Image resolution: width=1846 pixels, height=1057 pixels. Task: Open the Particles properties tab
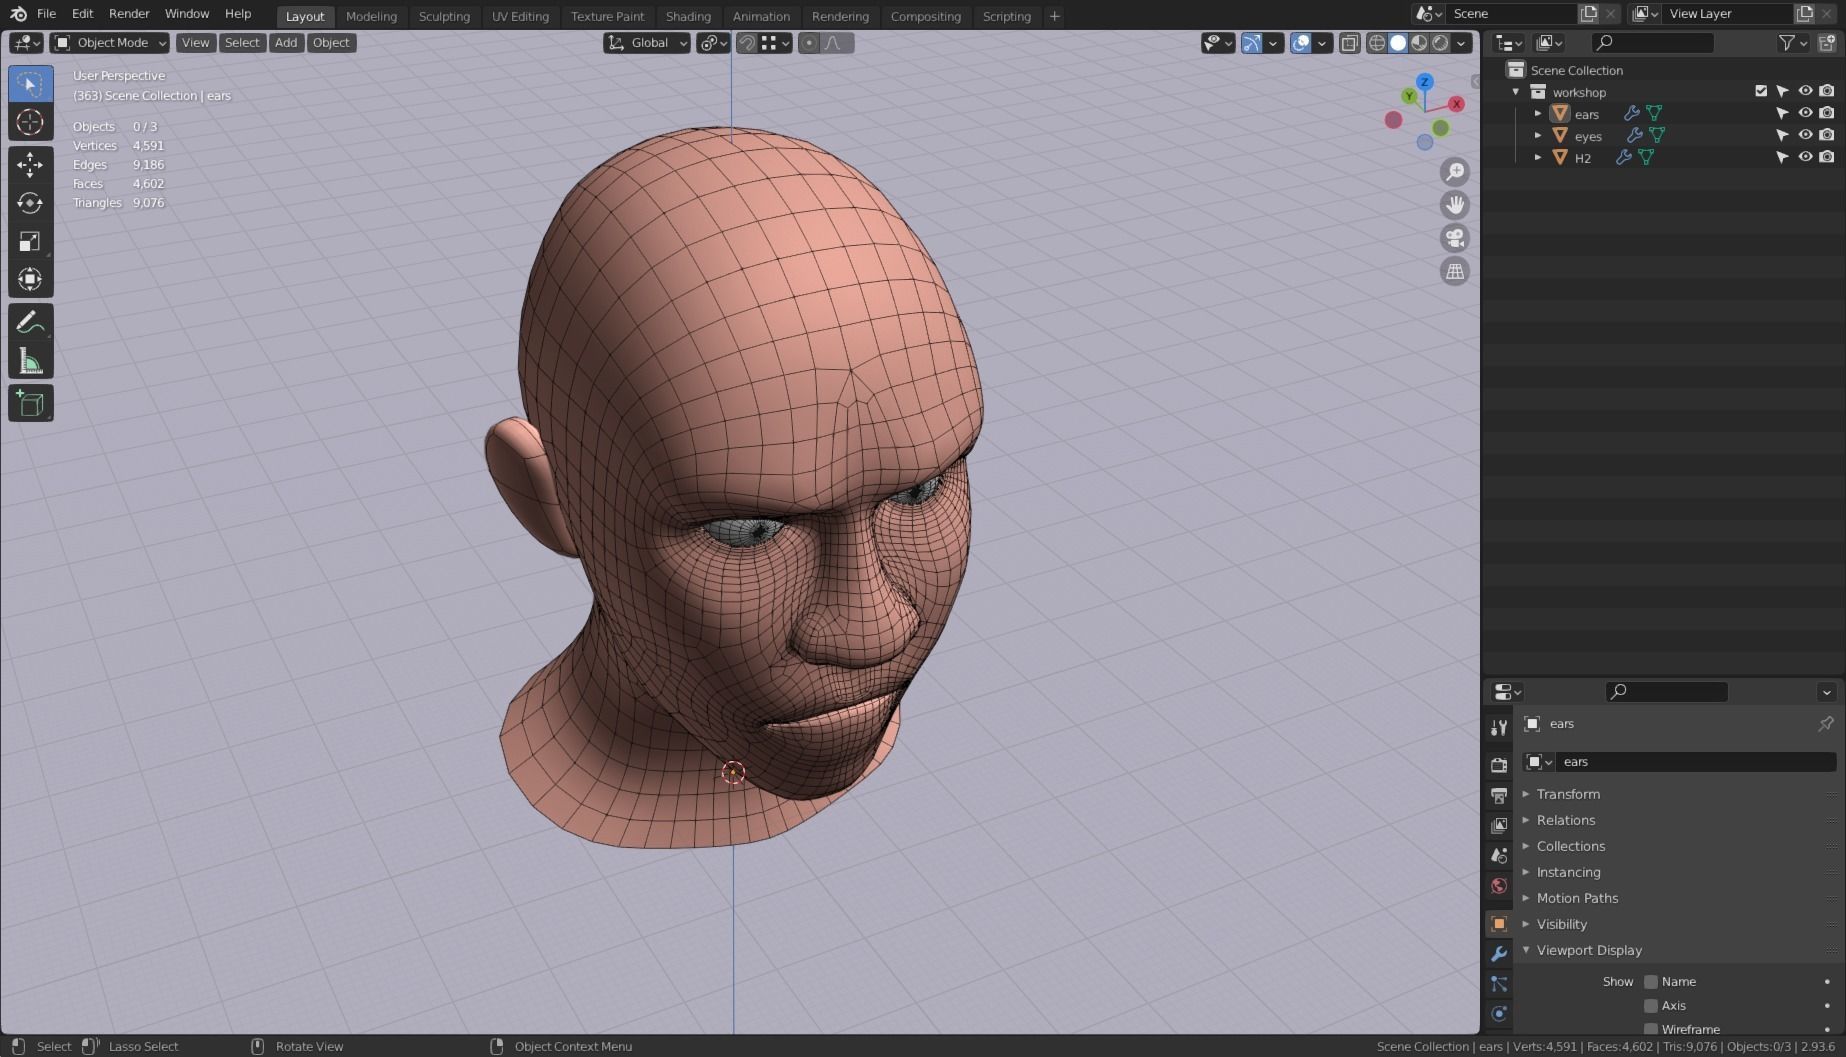tap(1498, 984)
